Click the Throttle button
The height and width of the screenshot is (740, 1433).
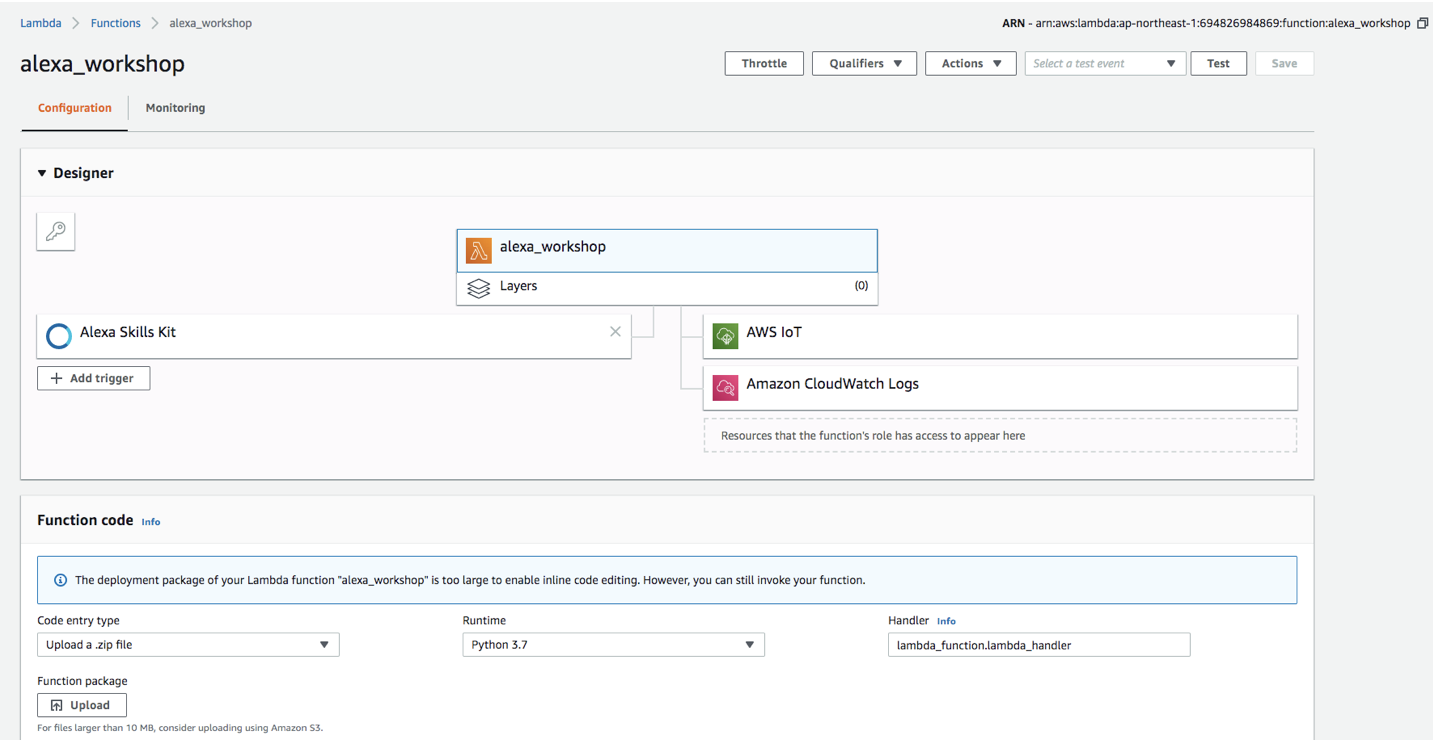pyautogui.click(x=764, y=63)
